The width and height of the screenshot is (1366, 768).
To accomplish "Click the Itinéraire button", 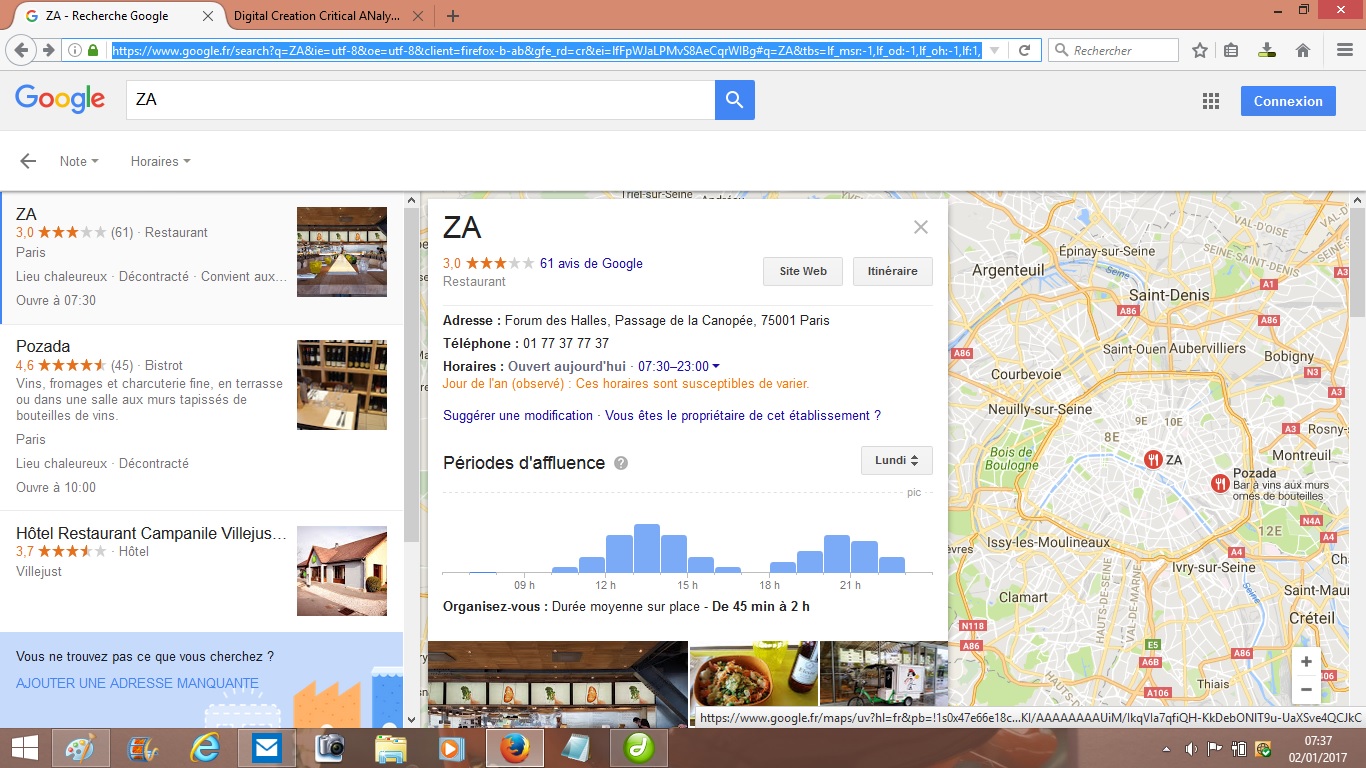I will coord(892,271).
